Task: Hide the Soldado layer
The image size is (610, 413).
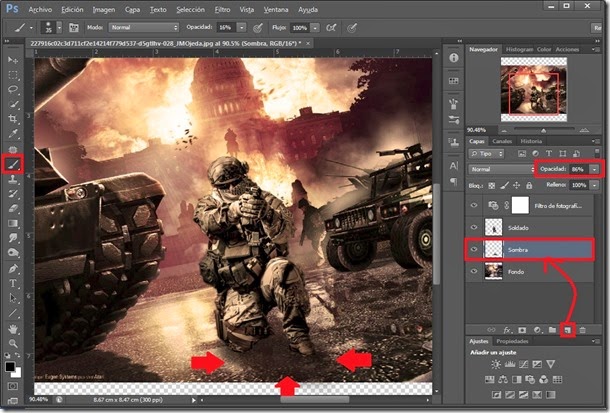Action: click(474, 228)
